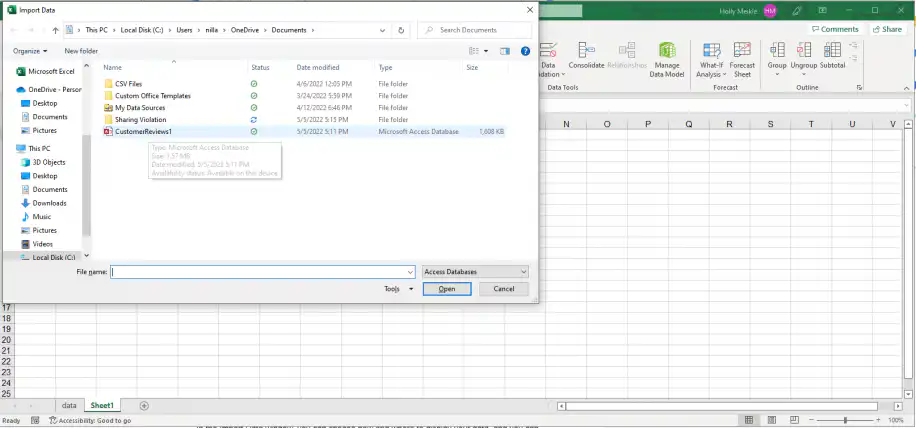The height and width of the screenshot is (428, 916).
Task: Click the Open button
Action: tap(447, 289)
